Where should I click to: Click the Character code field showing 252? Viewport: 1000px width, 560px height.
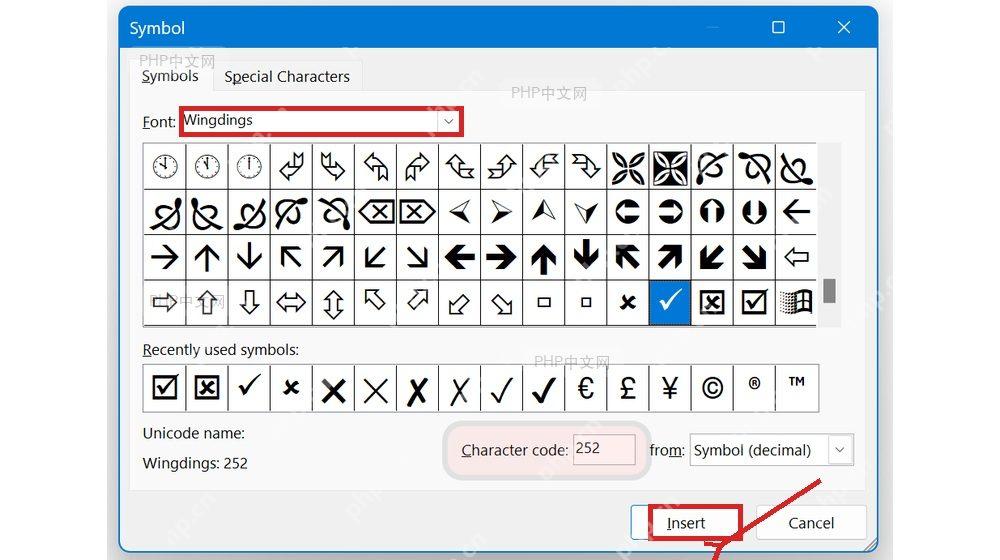pos(603,449)
